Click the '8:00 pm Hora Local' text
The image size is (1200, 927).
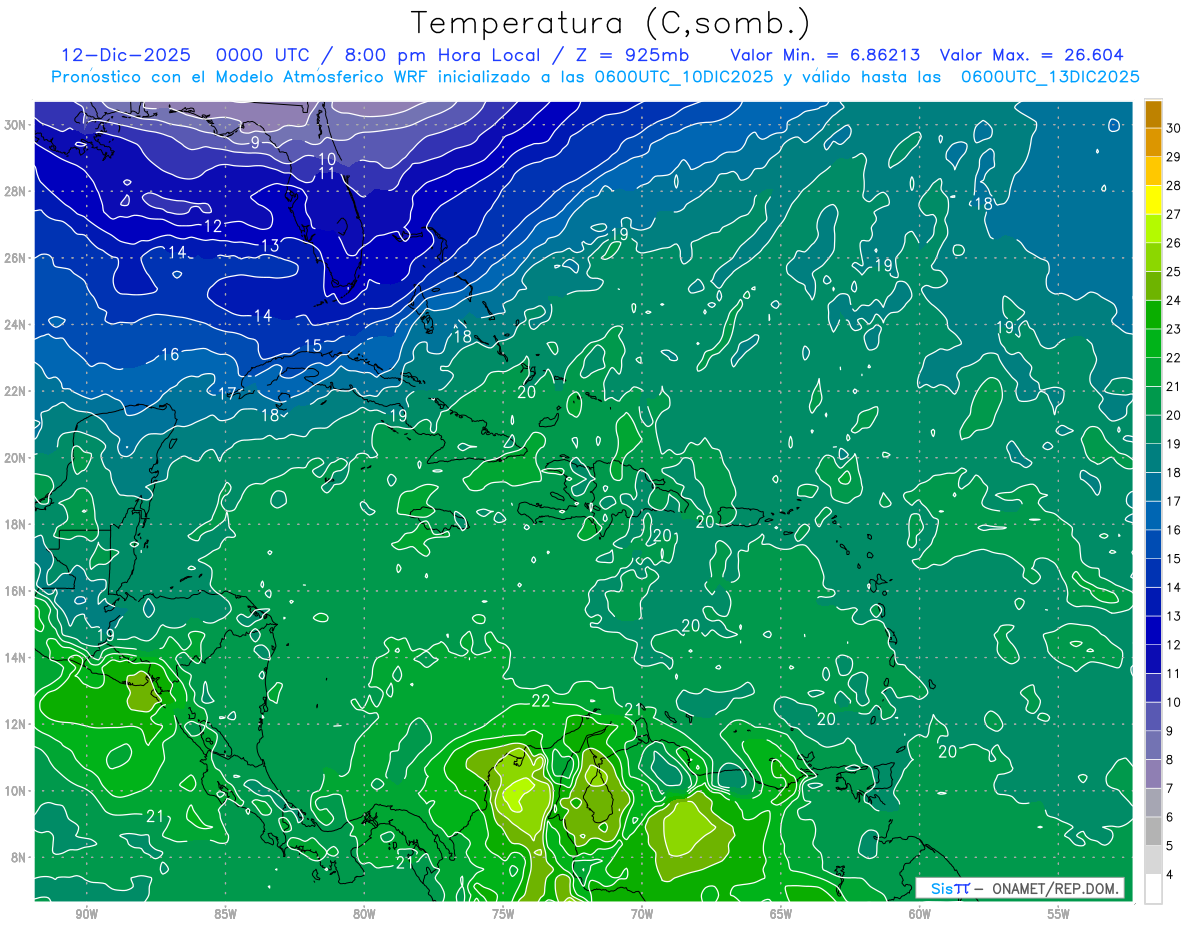click(442, 55)
